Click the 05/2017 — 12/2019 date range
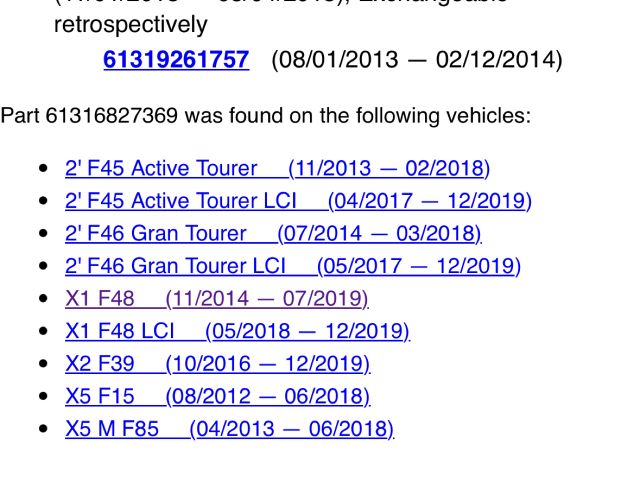The height and width of the screenshot is (480, 640). point(418,267)
